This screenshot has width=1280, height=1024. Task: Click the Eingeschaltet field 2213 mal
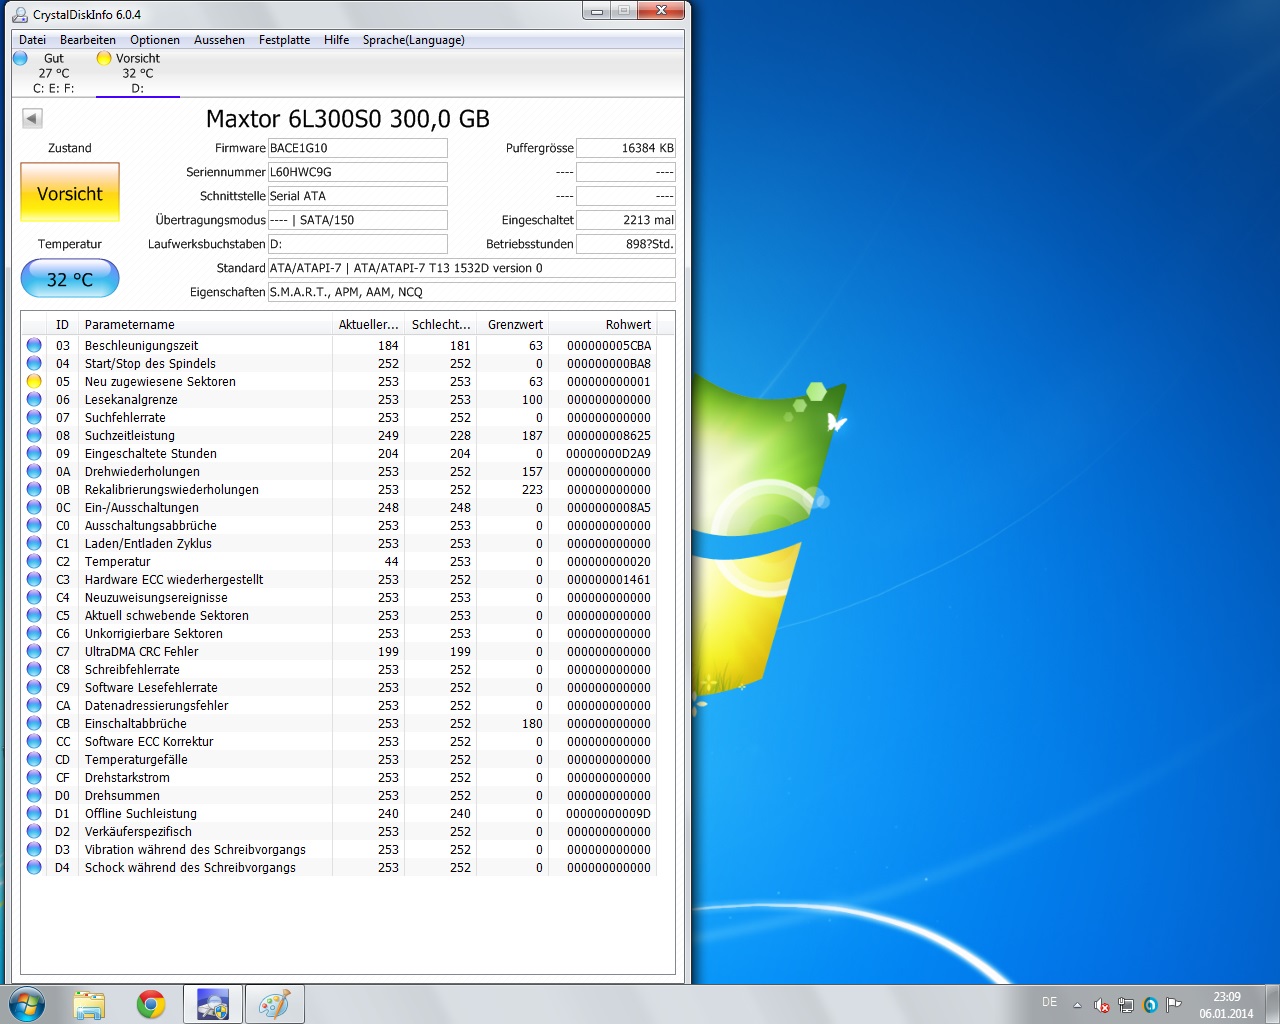click(x=626, y=220)
